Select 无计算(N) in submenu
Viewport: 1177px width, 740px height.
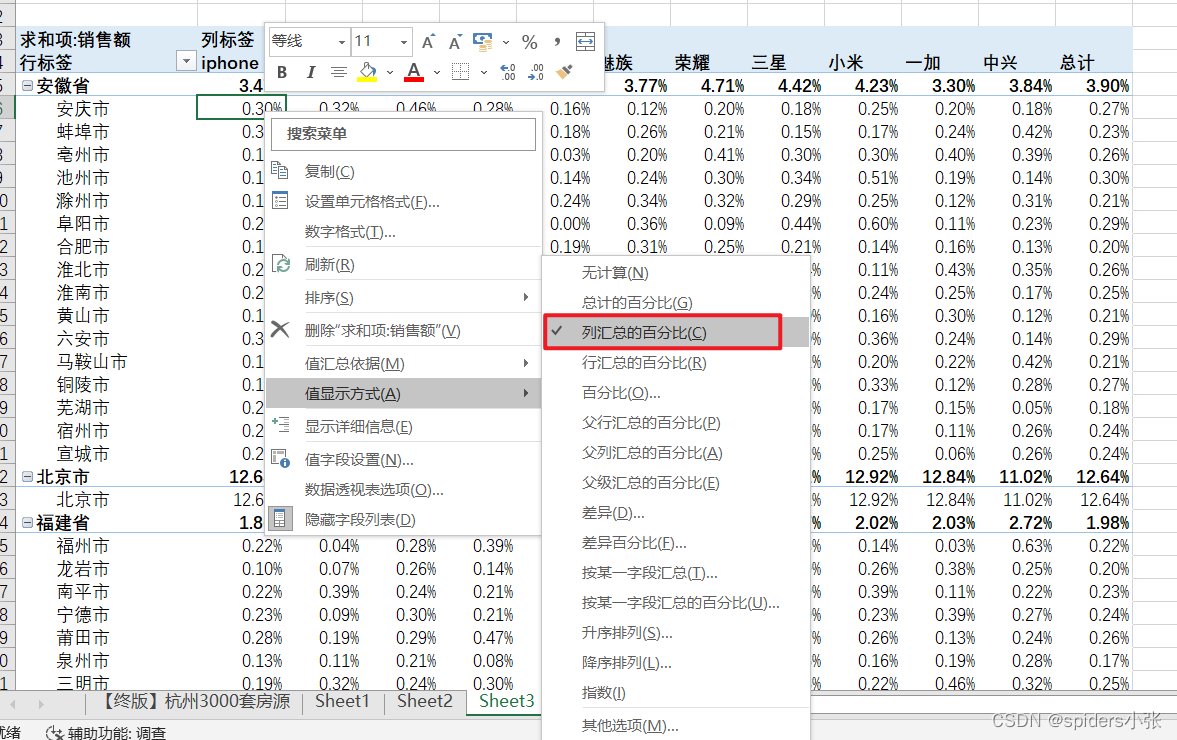[x=615, y=272]
